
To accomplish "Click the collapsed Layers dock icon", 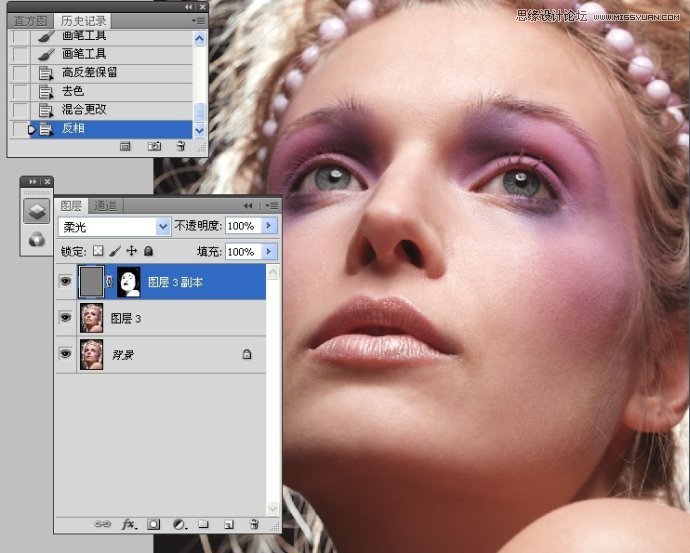I will pos(37,211).
